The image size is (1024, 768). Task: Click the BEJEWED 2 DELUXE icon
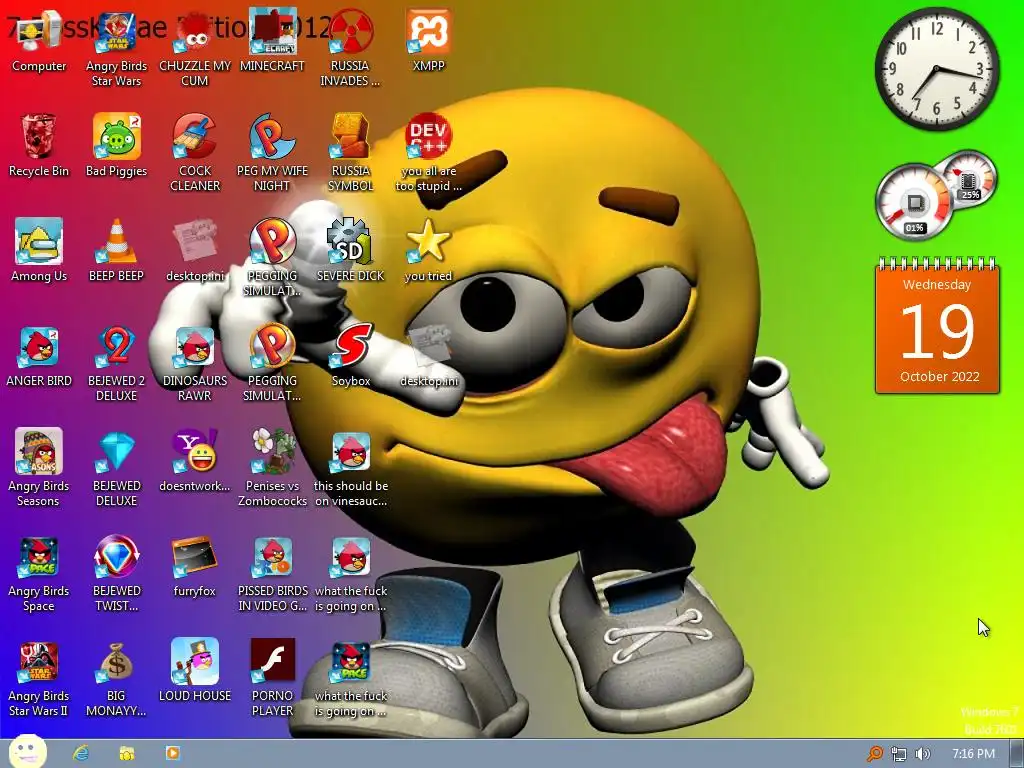(x=116, y=364)
